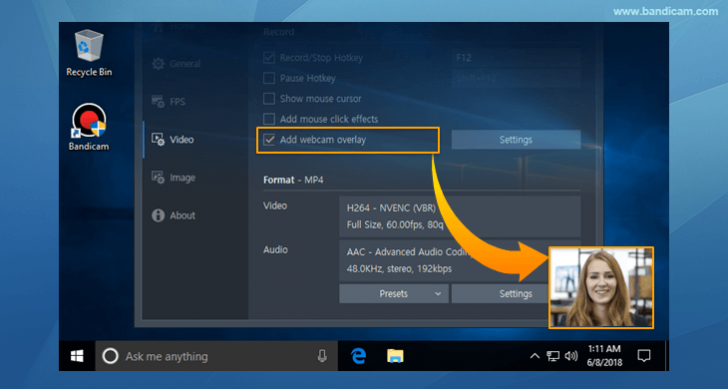Open the Windows Start menu
The height and width of the screenshot is (389, 728).
point(77,356)
